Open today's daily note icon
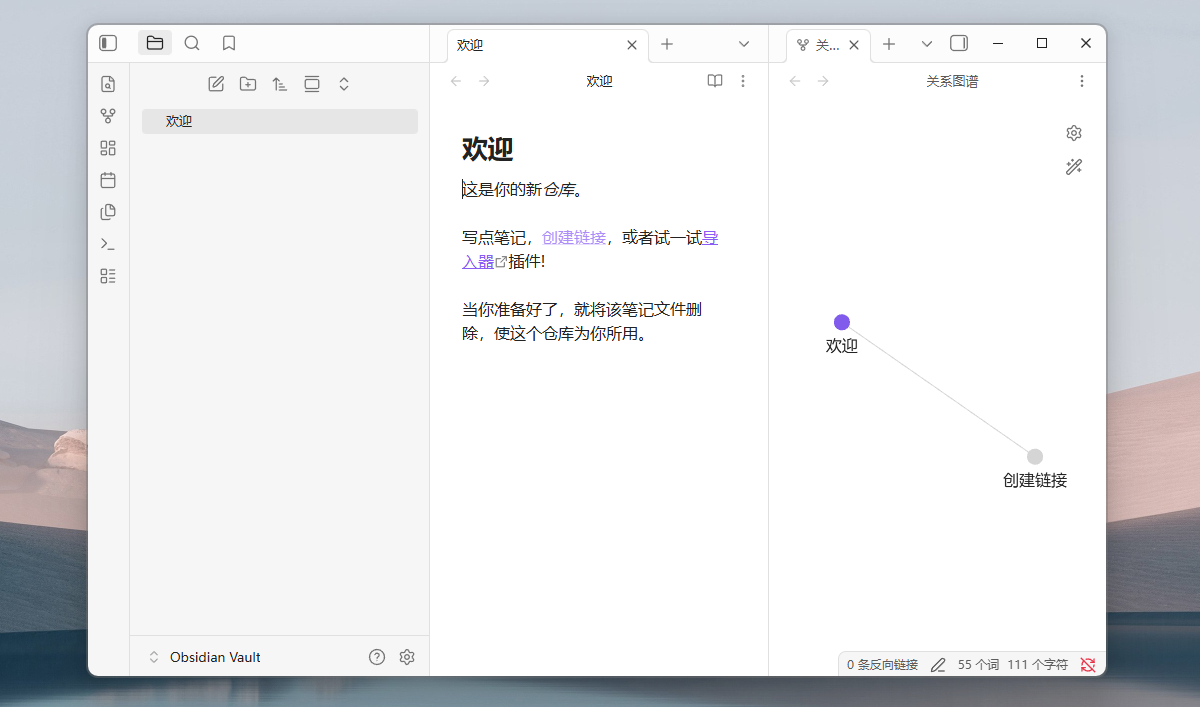 coord(108,180)
